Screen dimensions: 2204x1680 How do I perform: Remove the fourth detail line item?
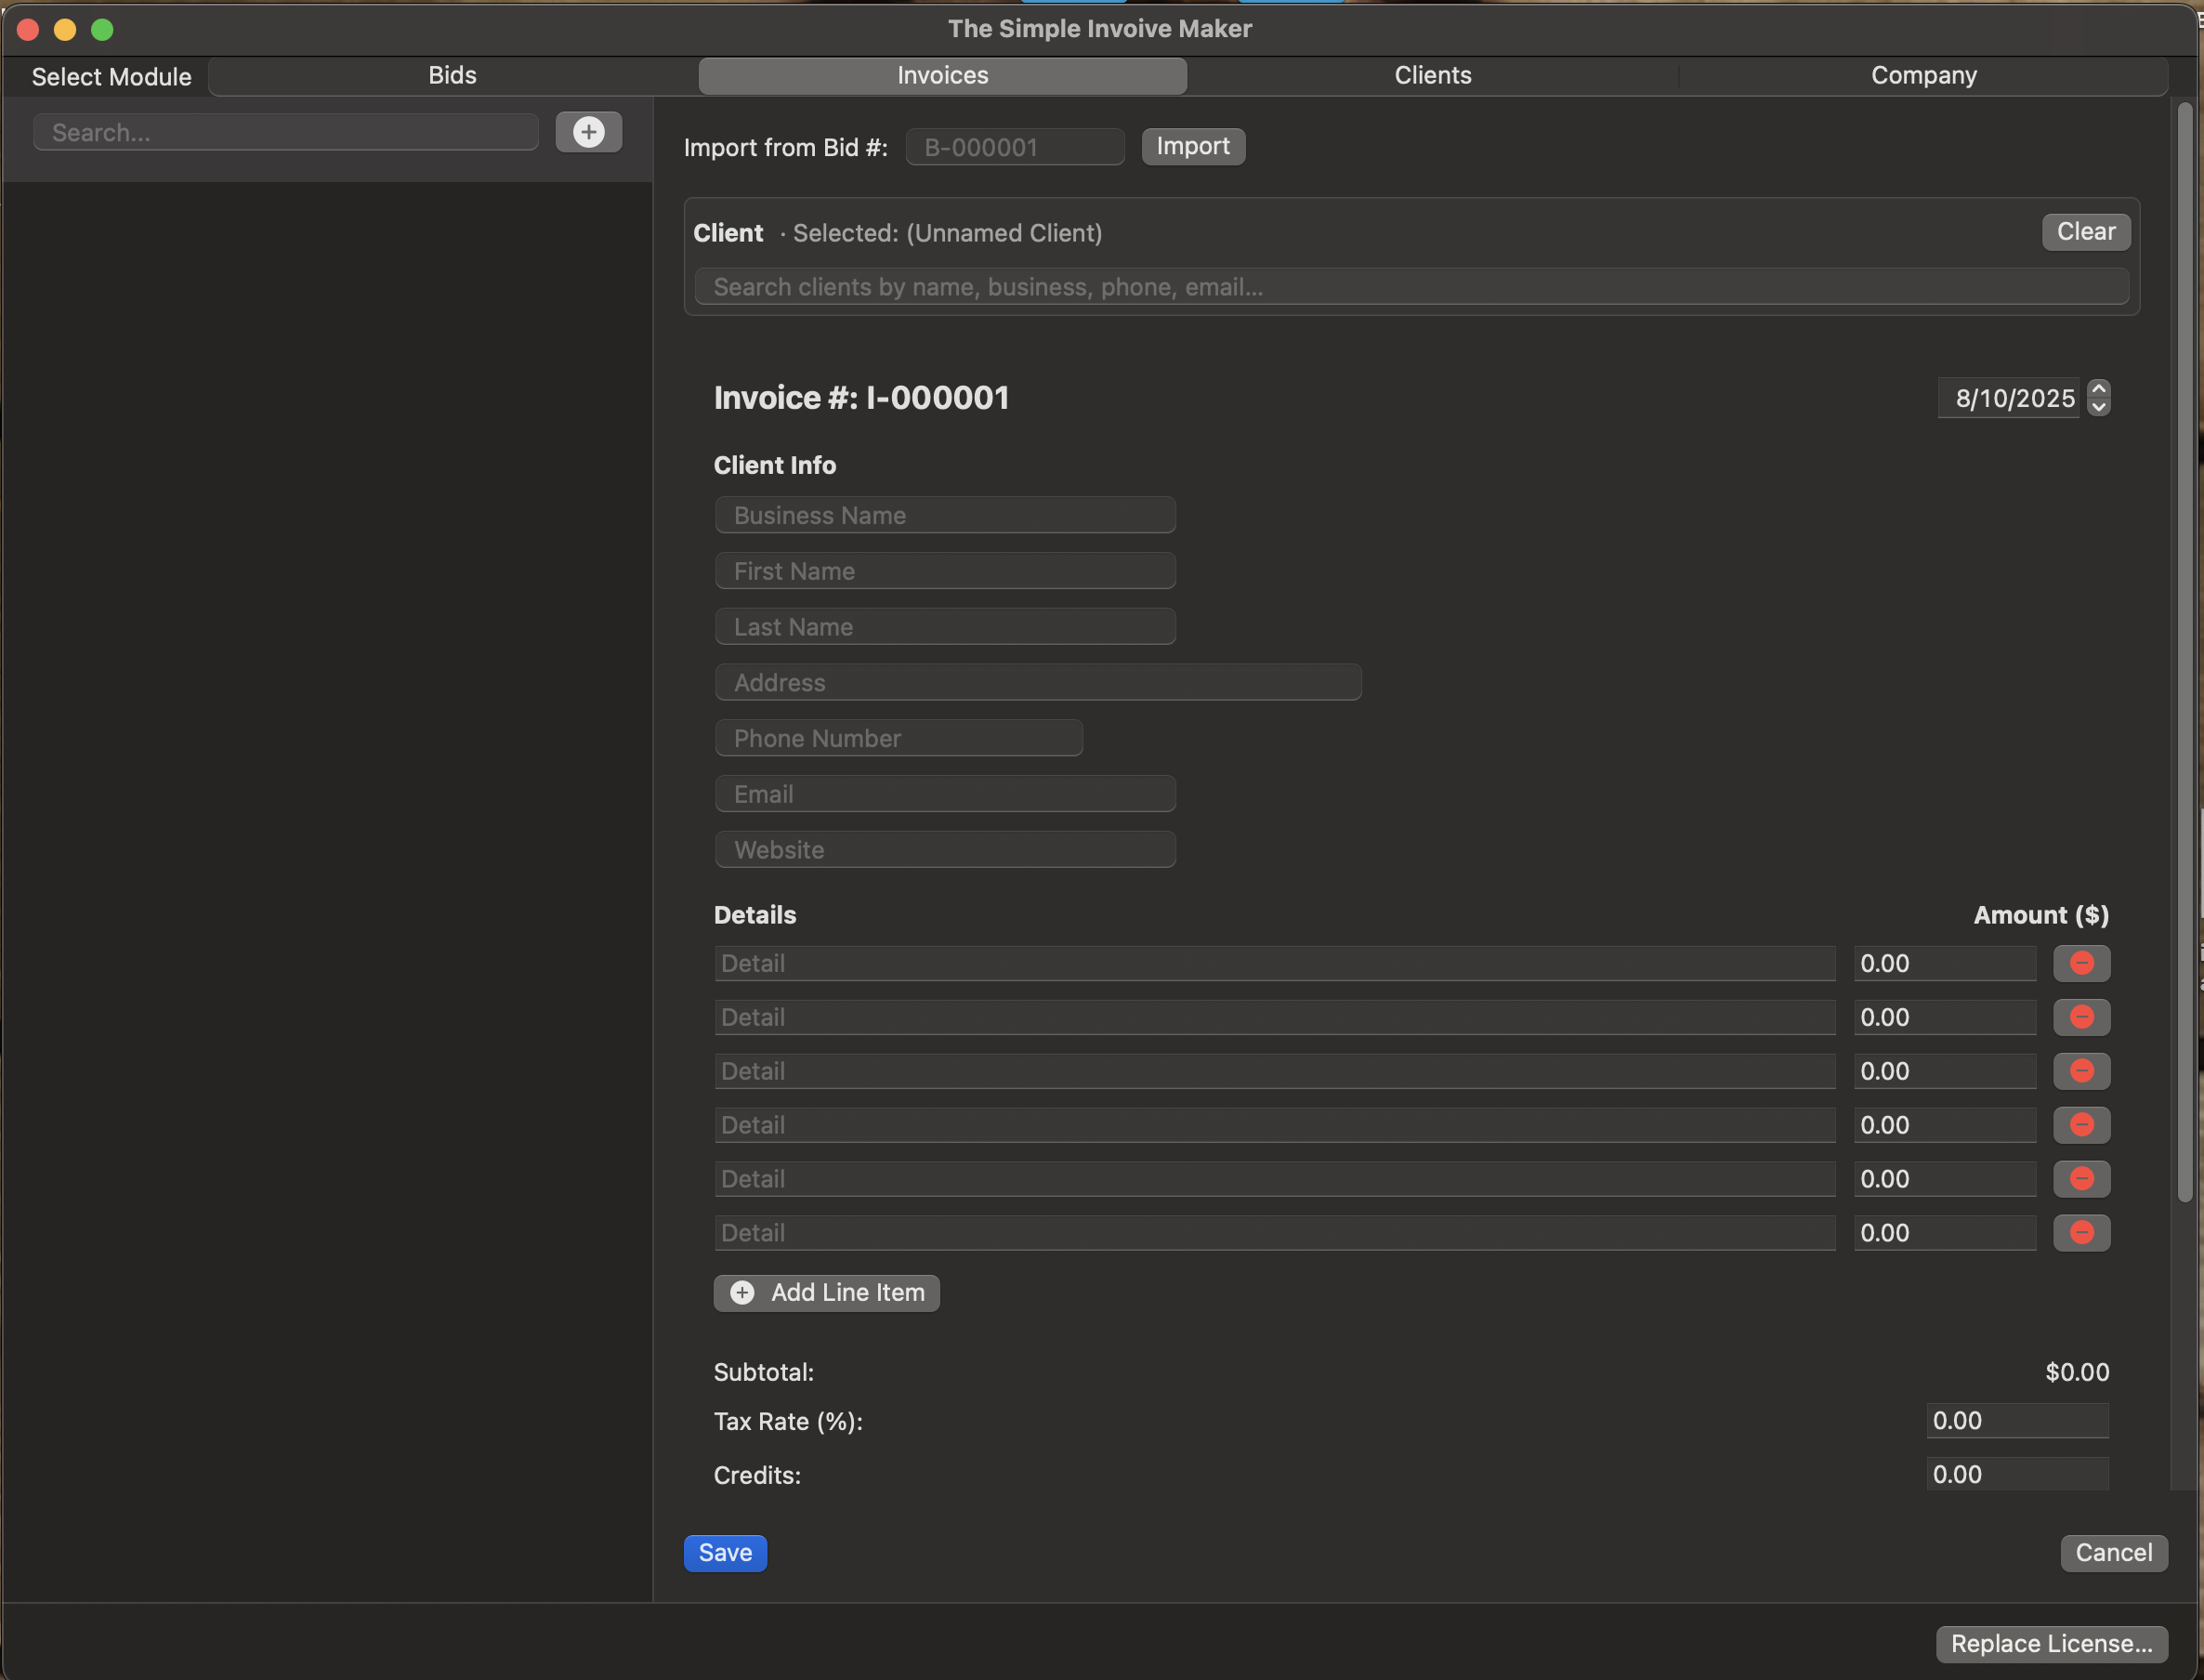coord(2082,1125)
